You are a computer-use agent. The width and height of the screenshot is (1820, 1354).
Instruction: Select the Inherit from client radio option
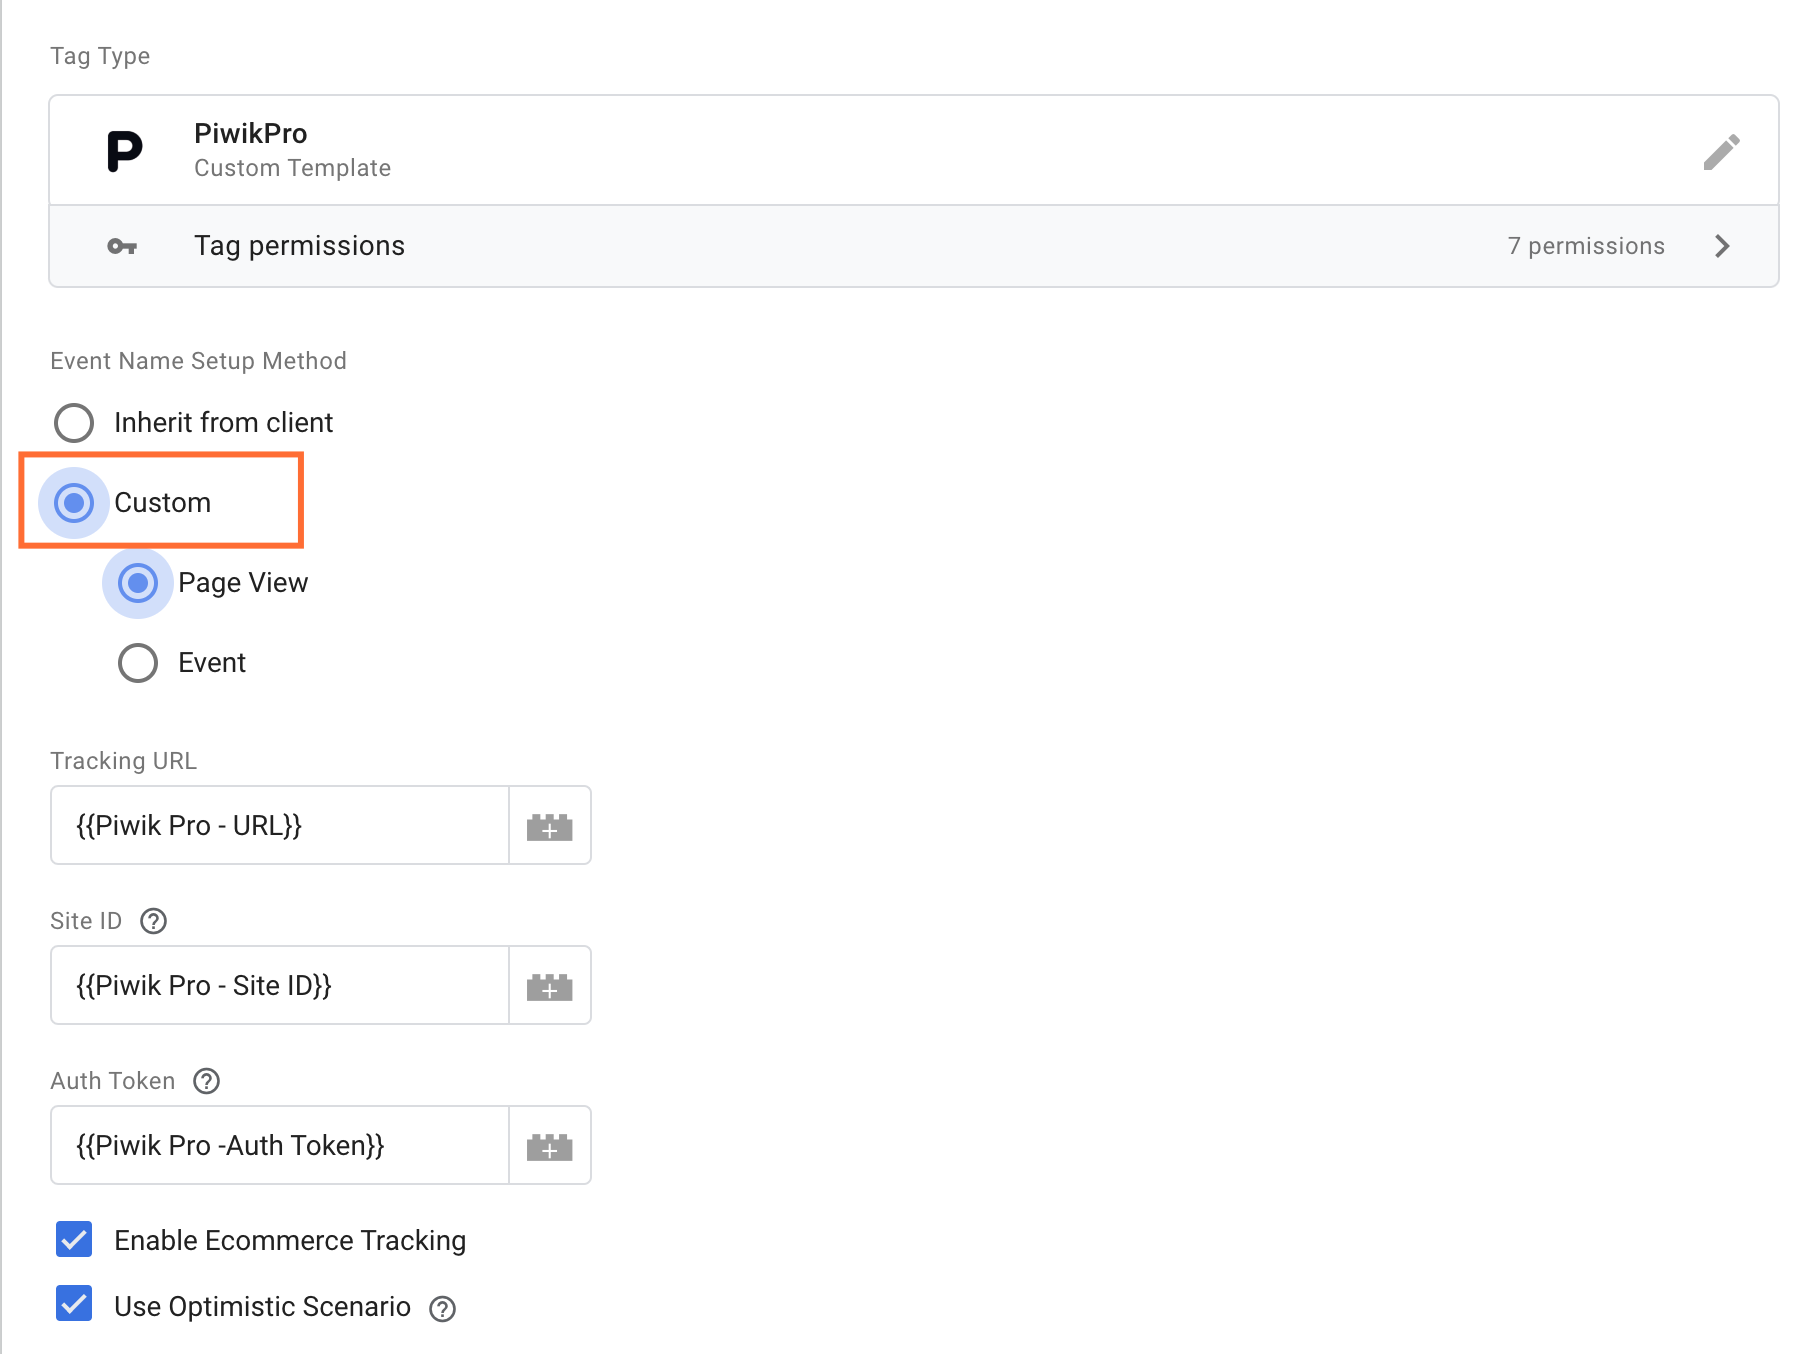pos(74,423)
